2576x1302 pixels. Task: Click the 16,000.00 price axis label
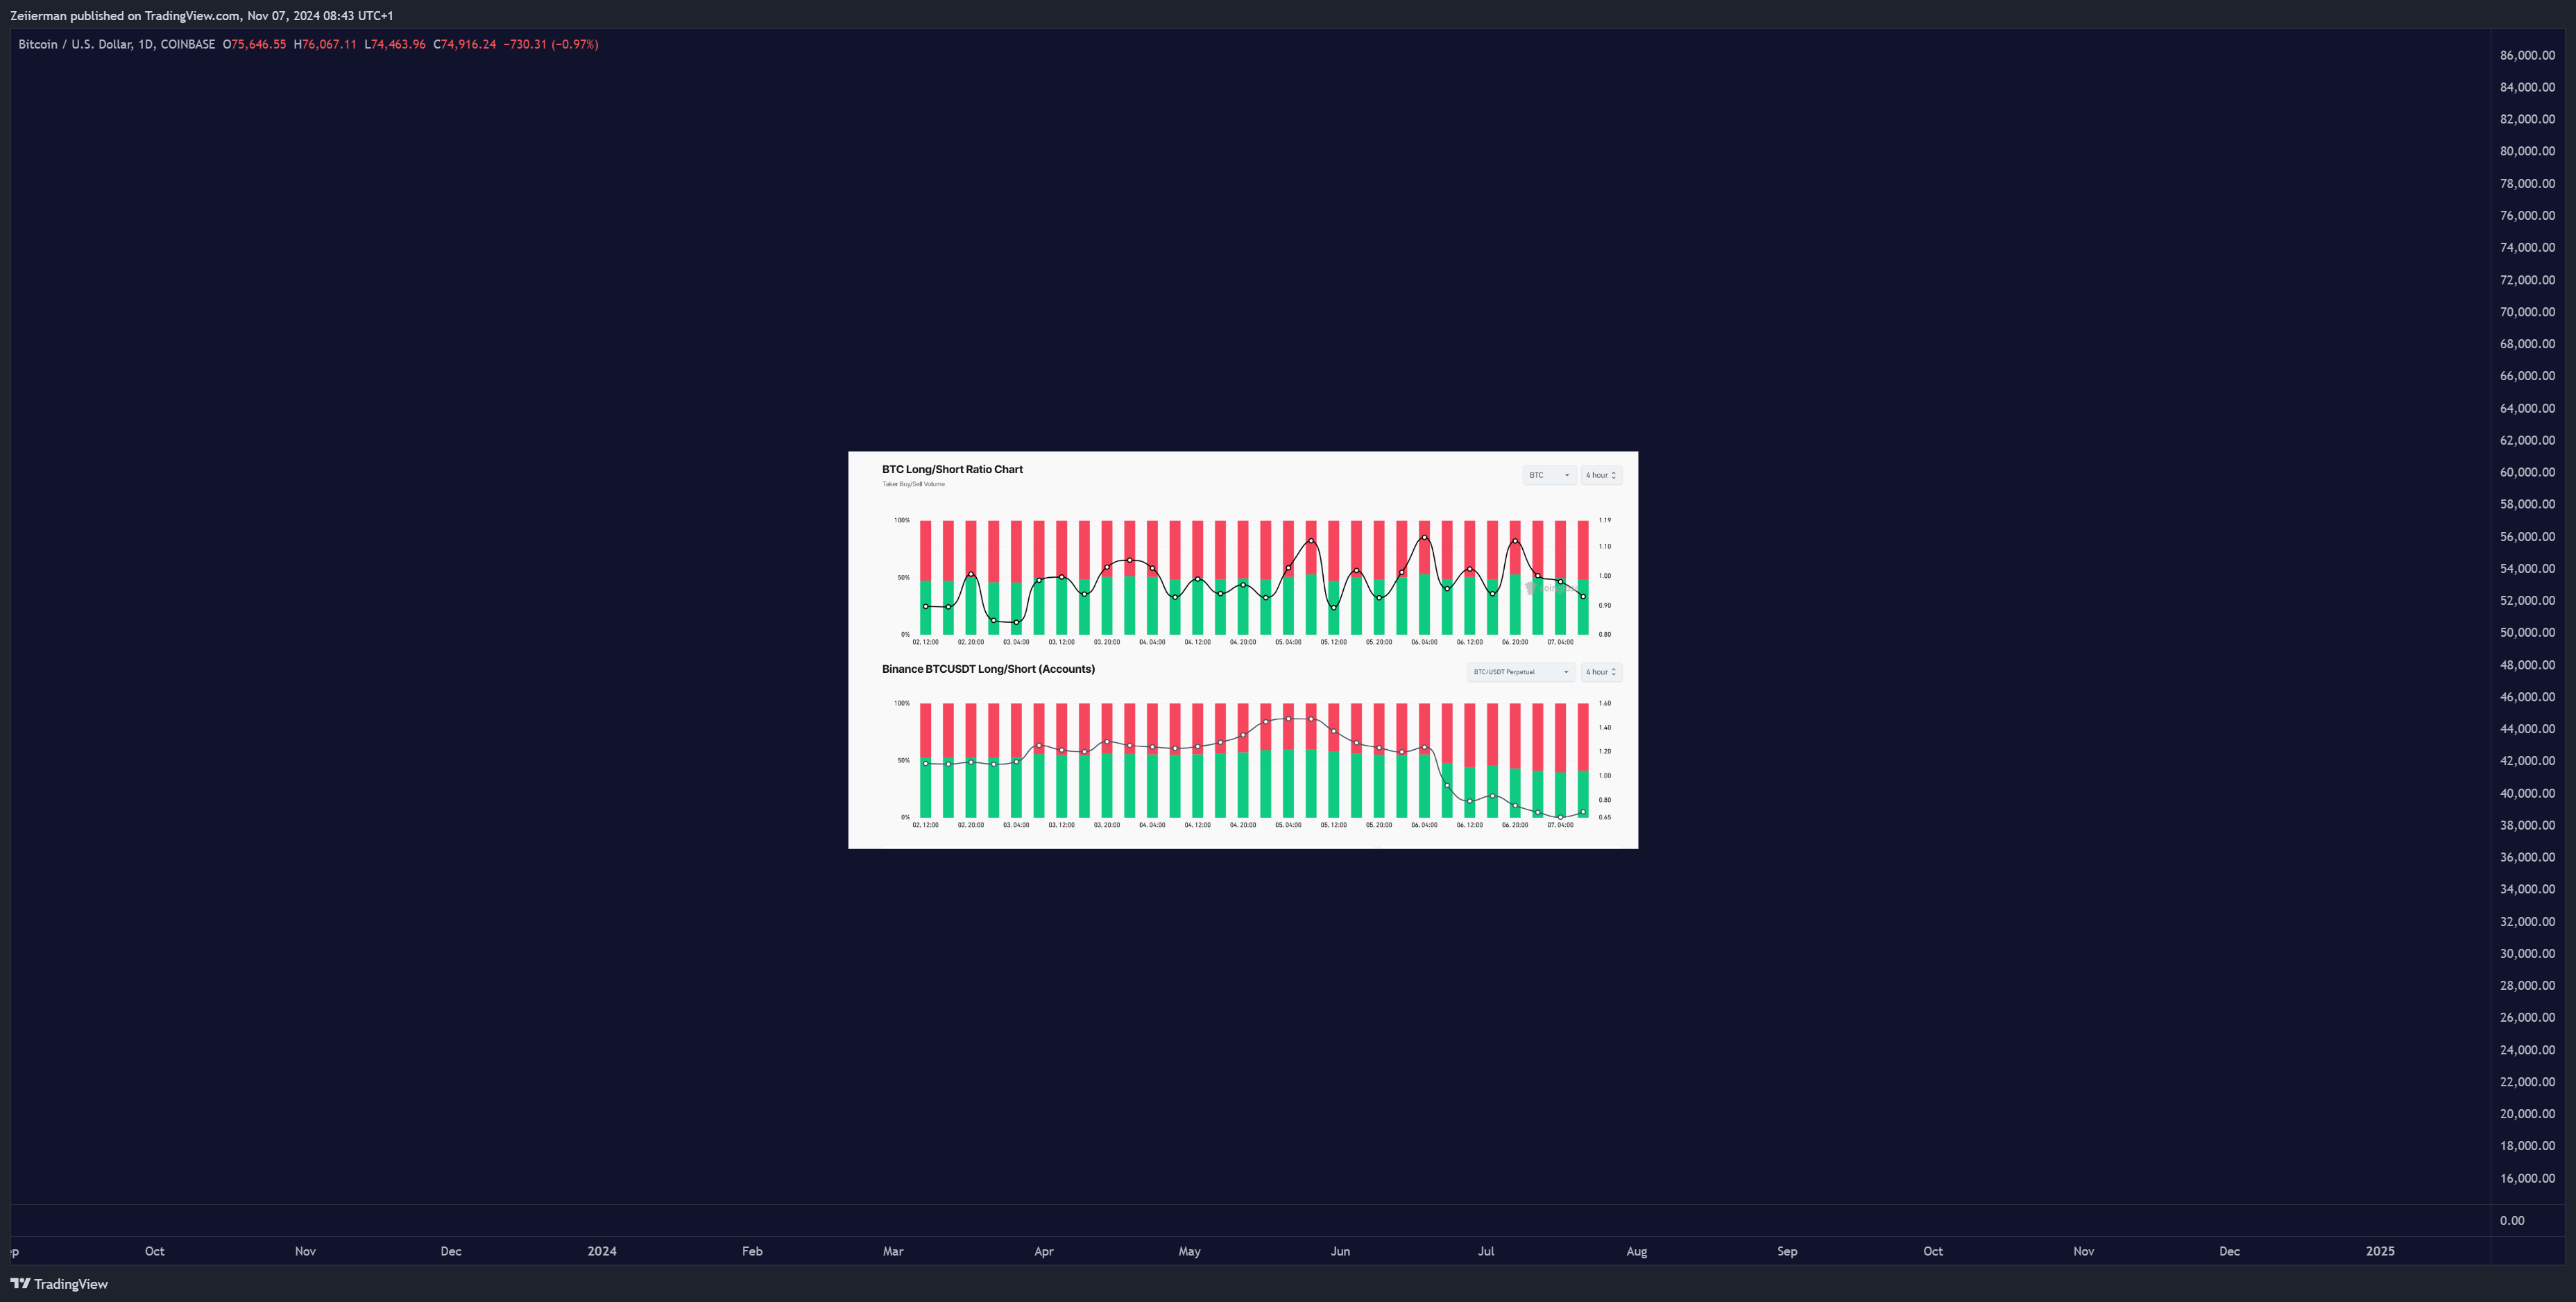click(2527, 1178)
